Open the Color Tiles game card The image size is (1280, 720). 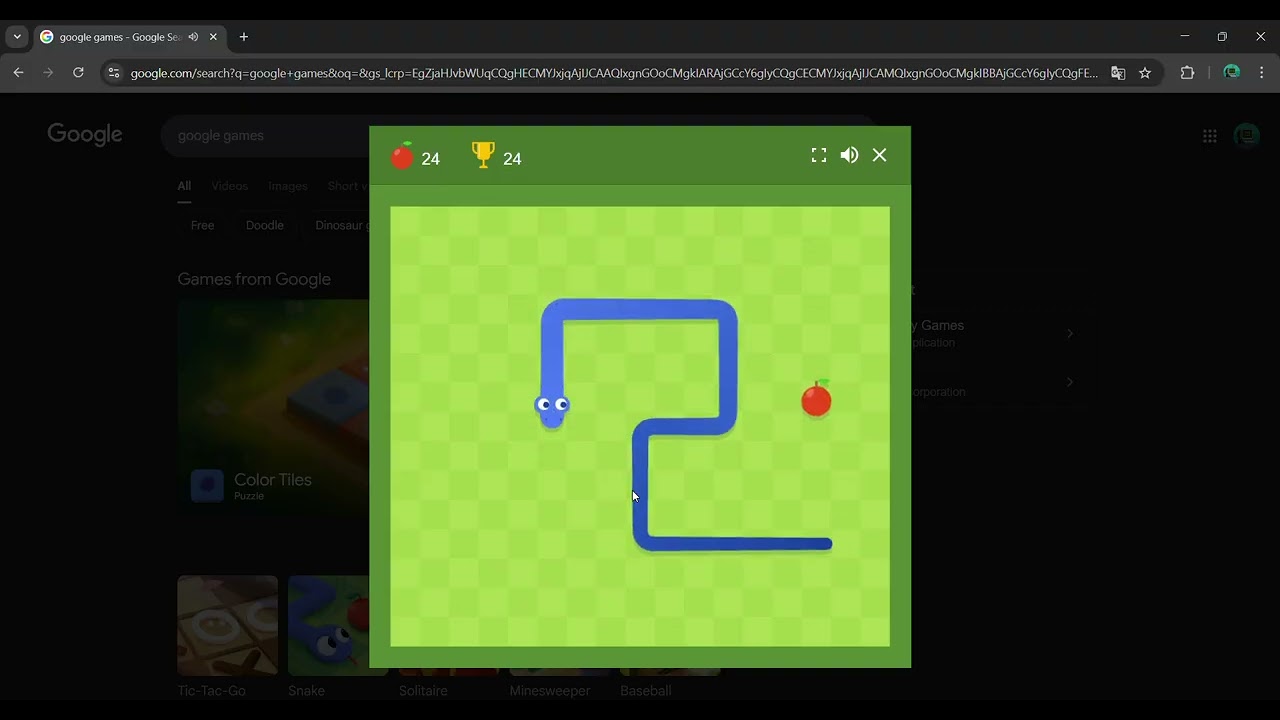click(273, 407)
